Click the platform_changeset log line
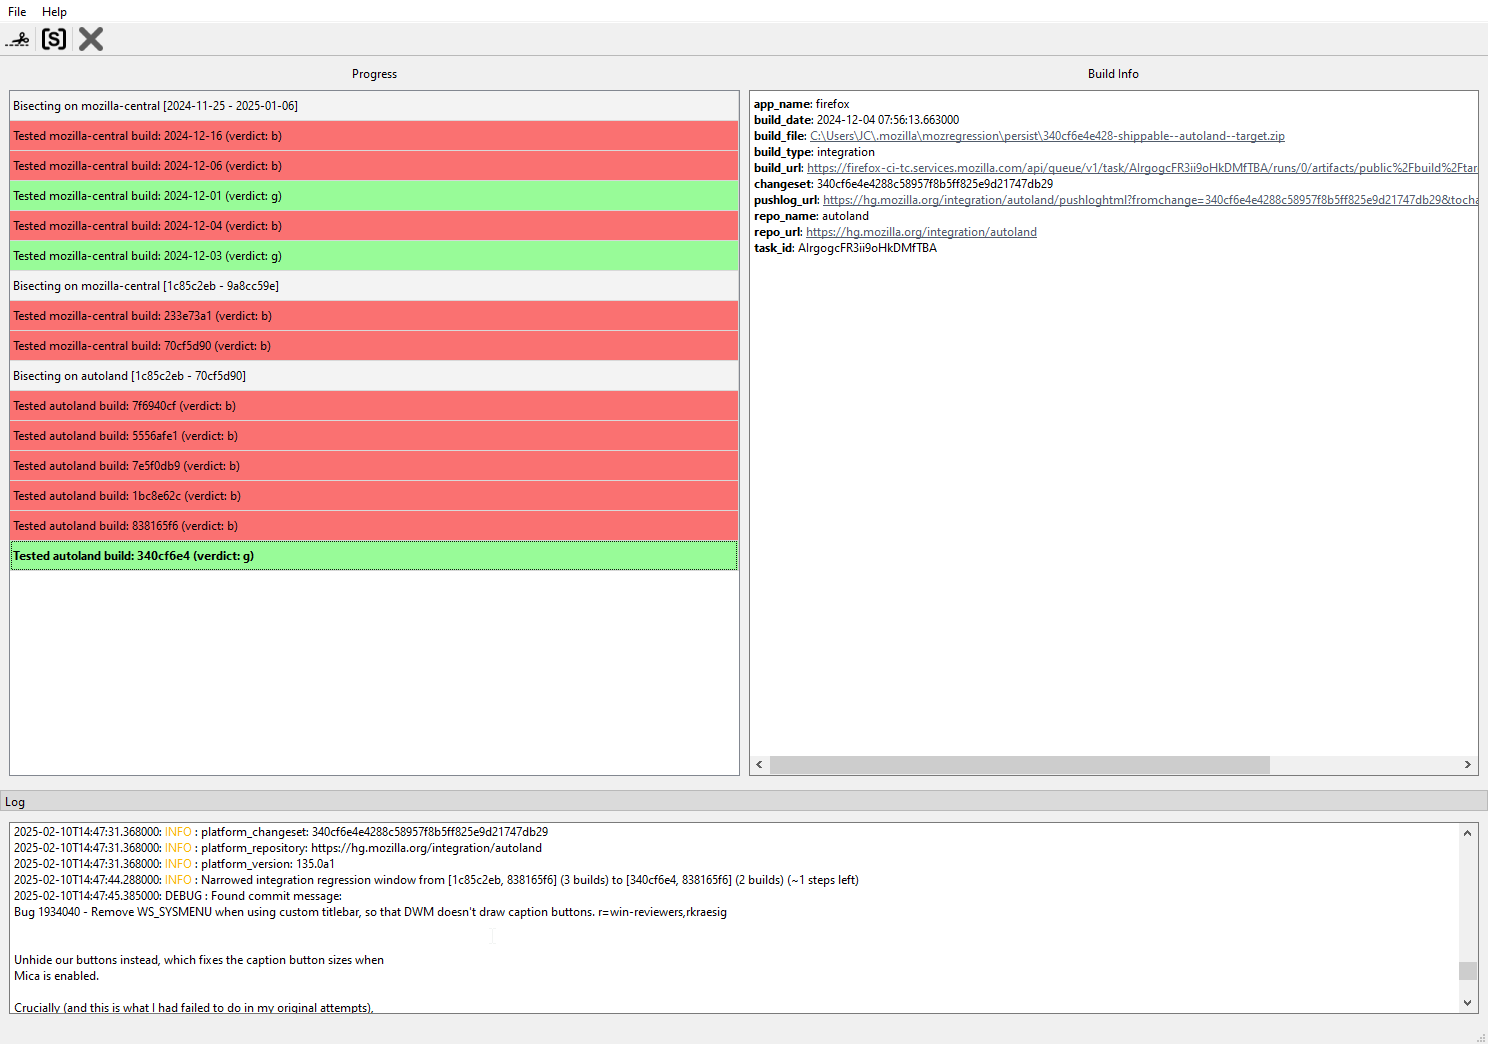The height and width of the screenshot is (1044, 1488). tap(281, 832)
